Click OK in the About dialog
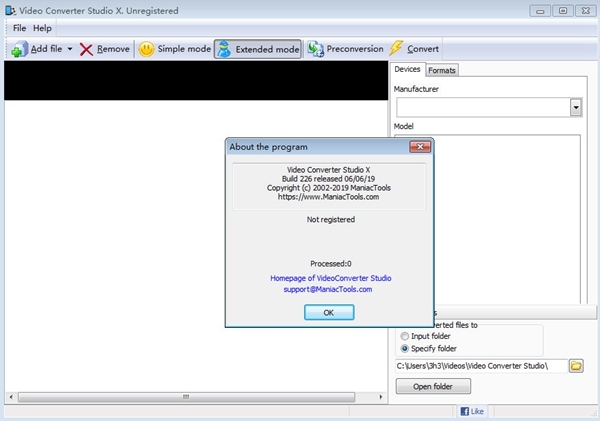This screenshot has height=421, width=600. coord(329,313)
